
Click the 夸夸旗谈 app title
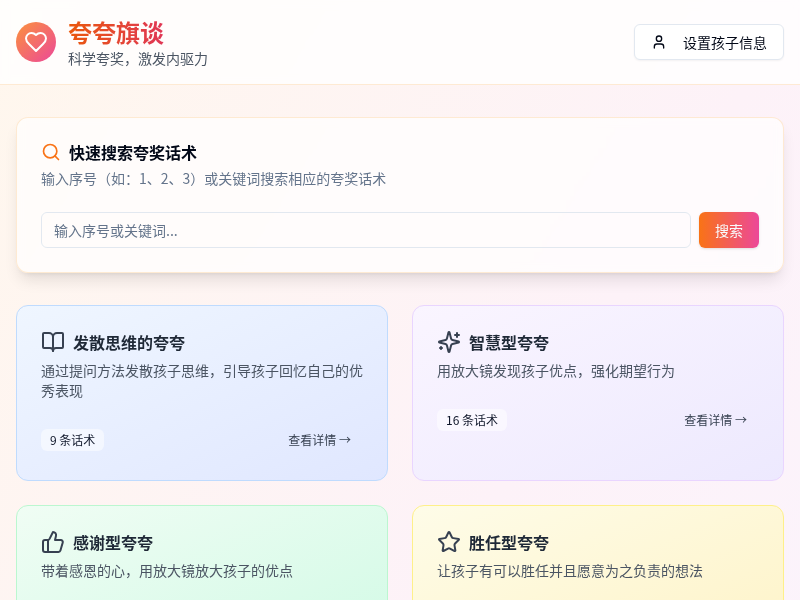[x=116, y=34]
